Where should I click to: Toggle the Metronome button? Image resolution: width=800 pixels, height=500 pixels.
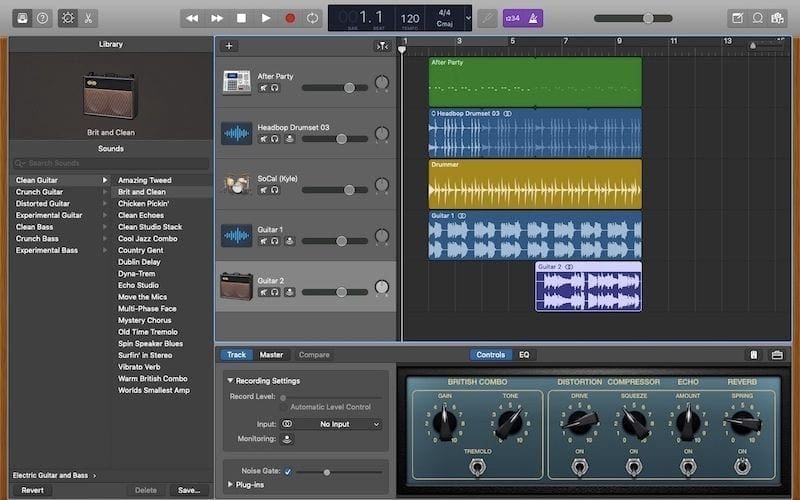pyautogui.click(x=533, y=18)
